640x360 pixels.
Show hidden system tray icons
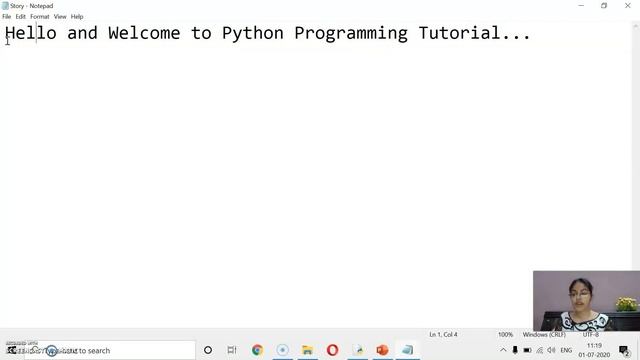click(x=503, y=350)
